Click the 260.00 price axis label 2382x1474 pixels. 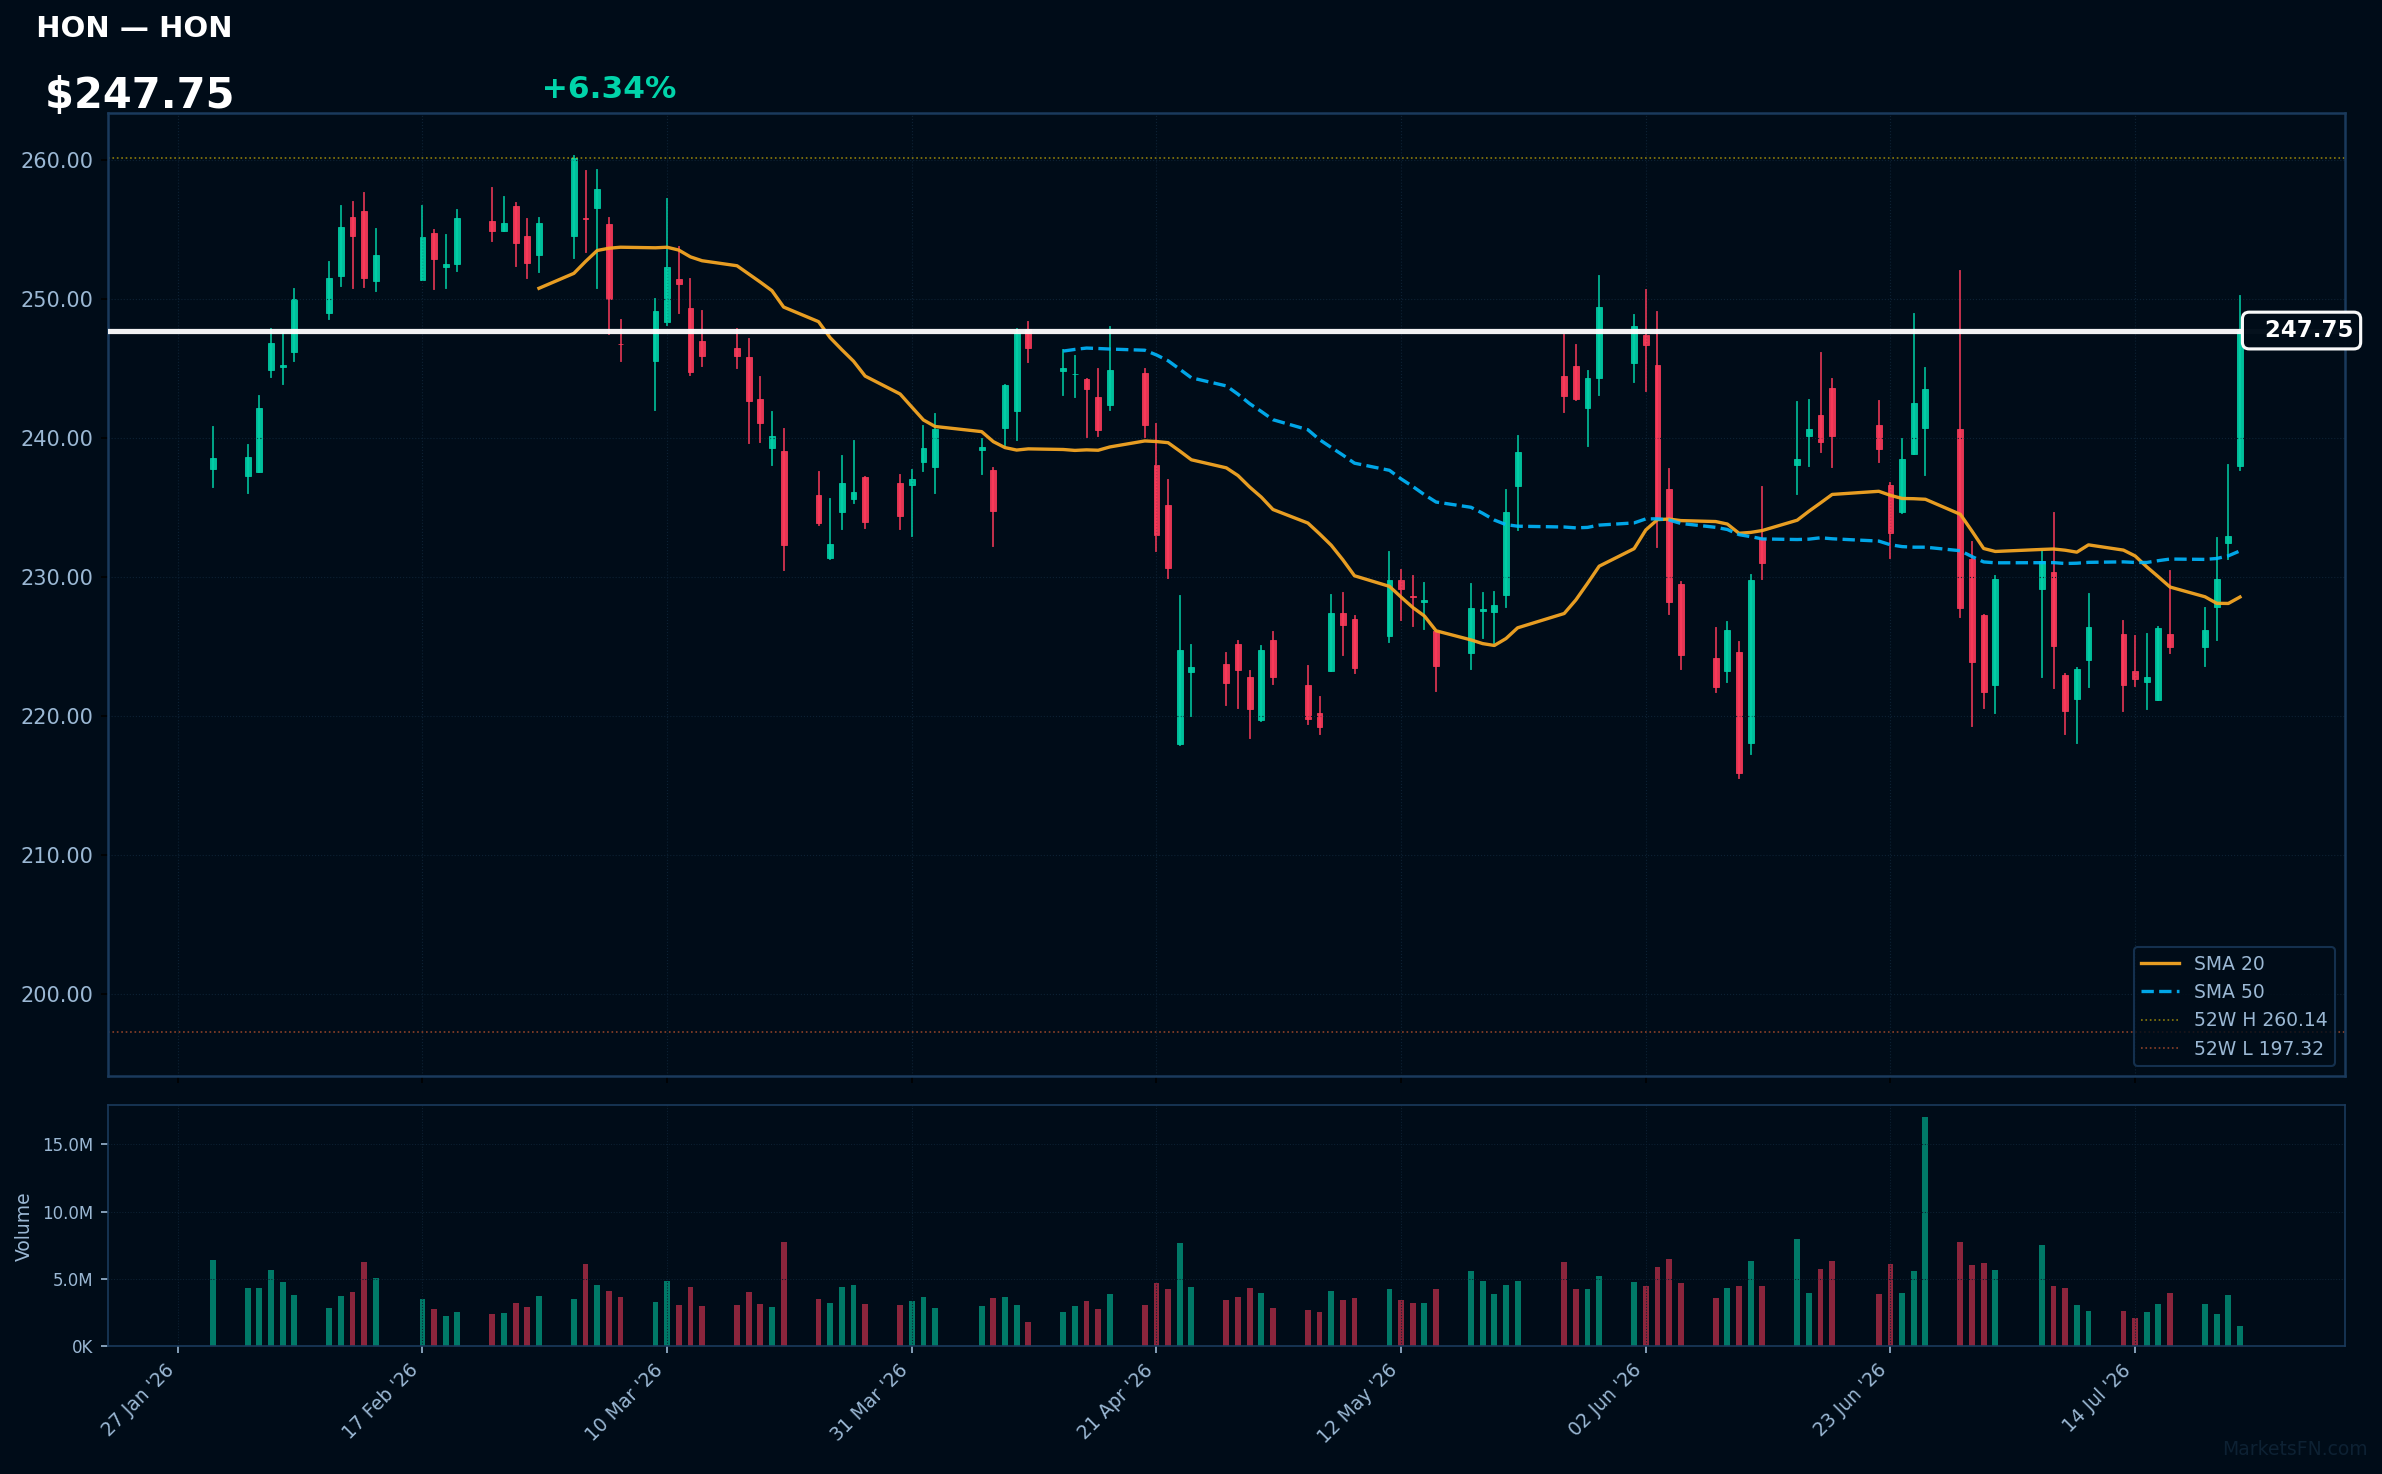pyautogui.click(x=57, y=161)
